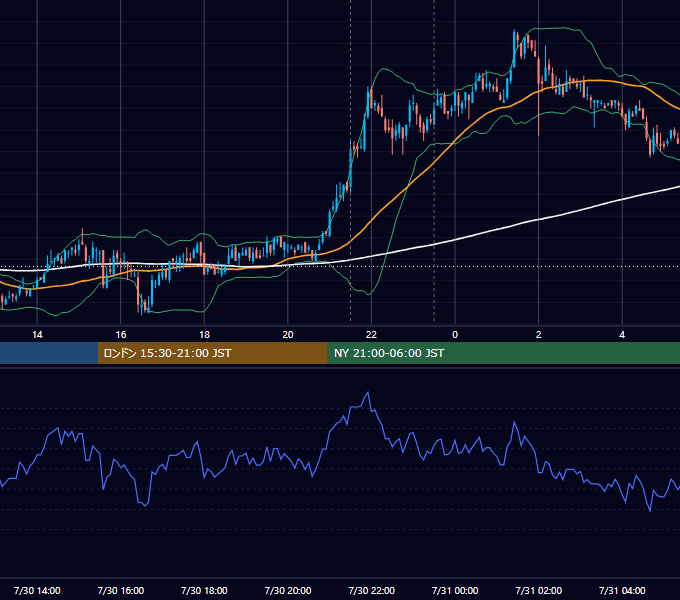
Task: Click hour label 4 on chart axis
Action: (x=622, y=335)
